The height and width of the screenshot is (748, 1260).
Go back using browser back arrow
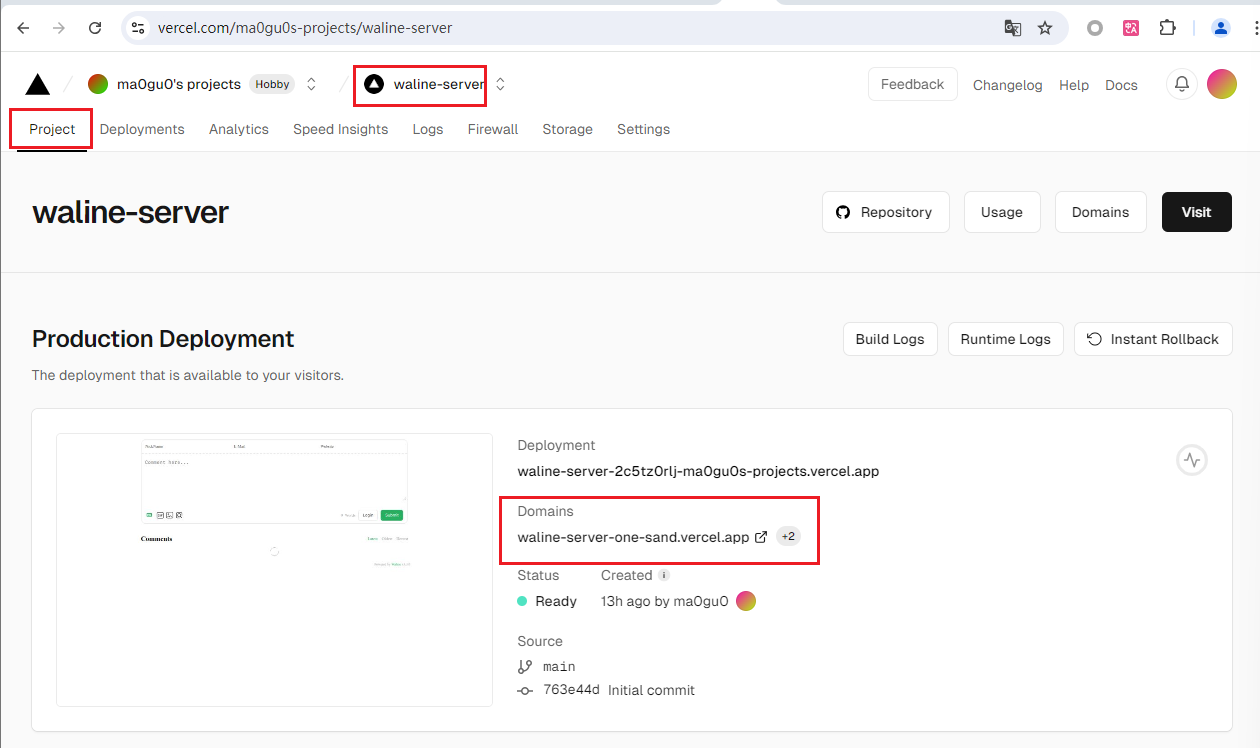pos(24,28)
